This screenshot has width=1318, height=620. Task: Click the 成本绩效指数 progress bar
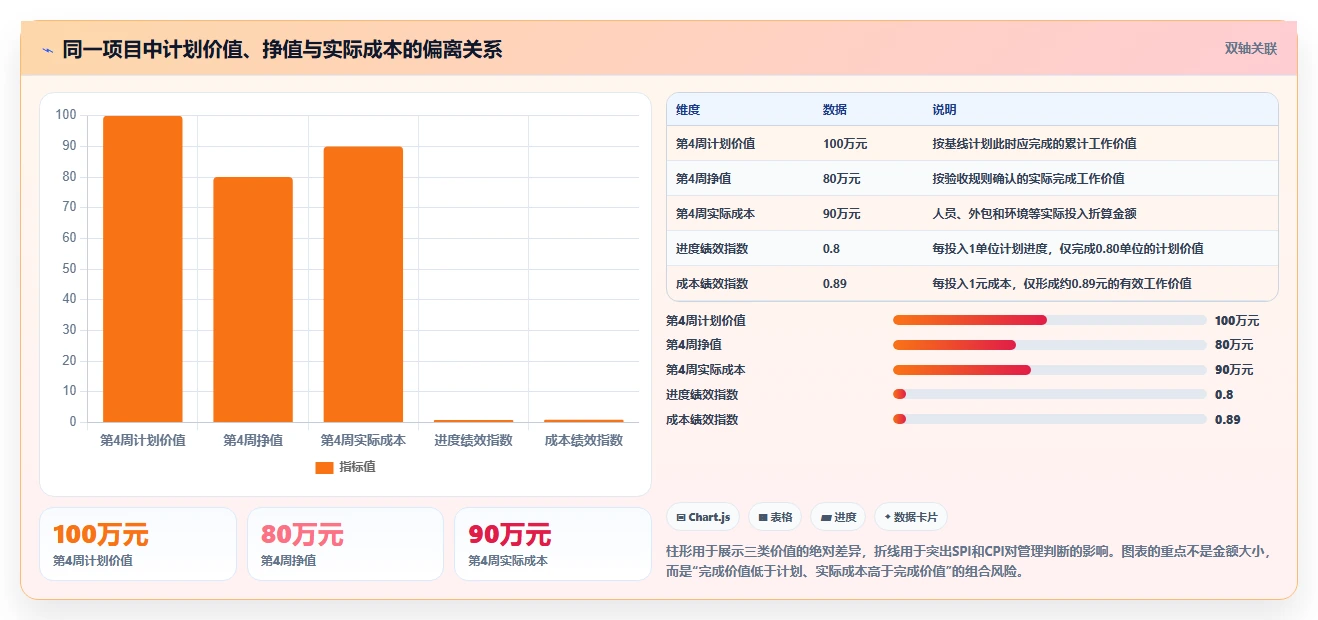tap(1049, 419)
